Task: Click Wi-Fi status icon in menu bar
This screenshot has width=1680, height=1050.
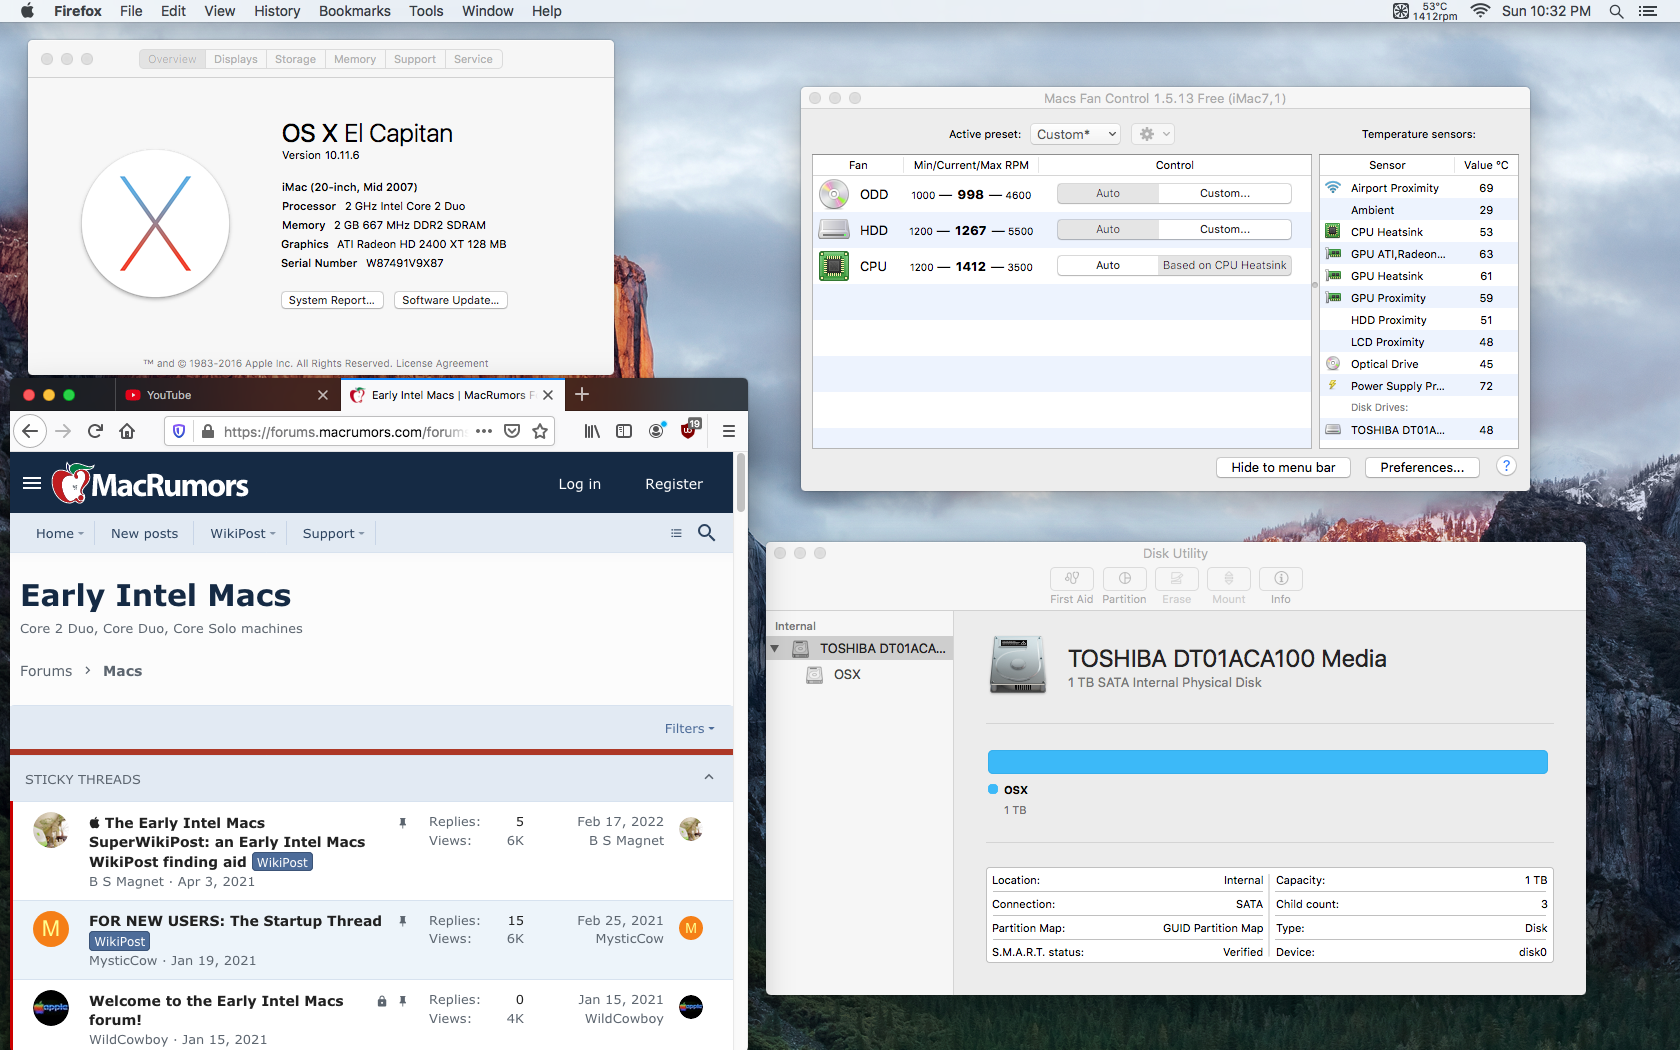Action: (x=1481, y=11)
